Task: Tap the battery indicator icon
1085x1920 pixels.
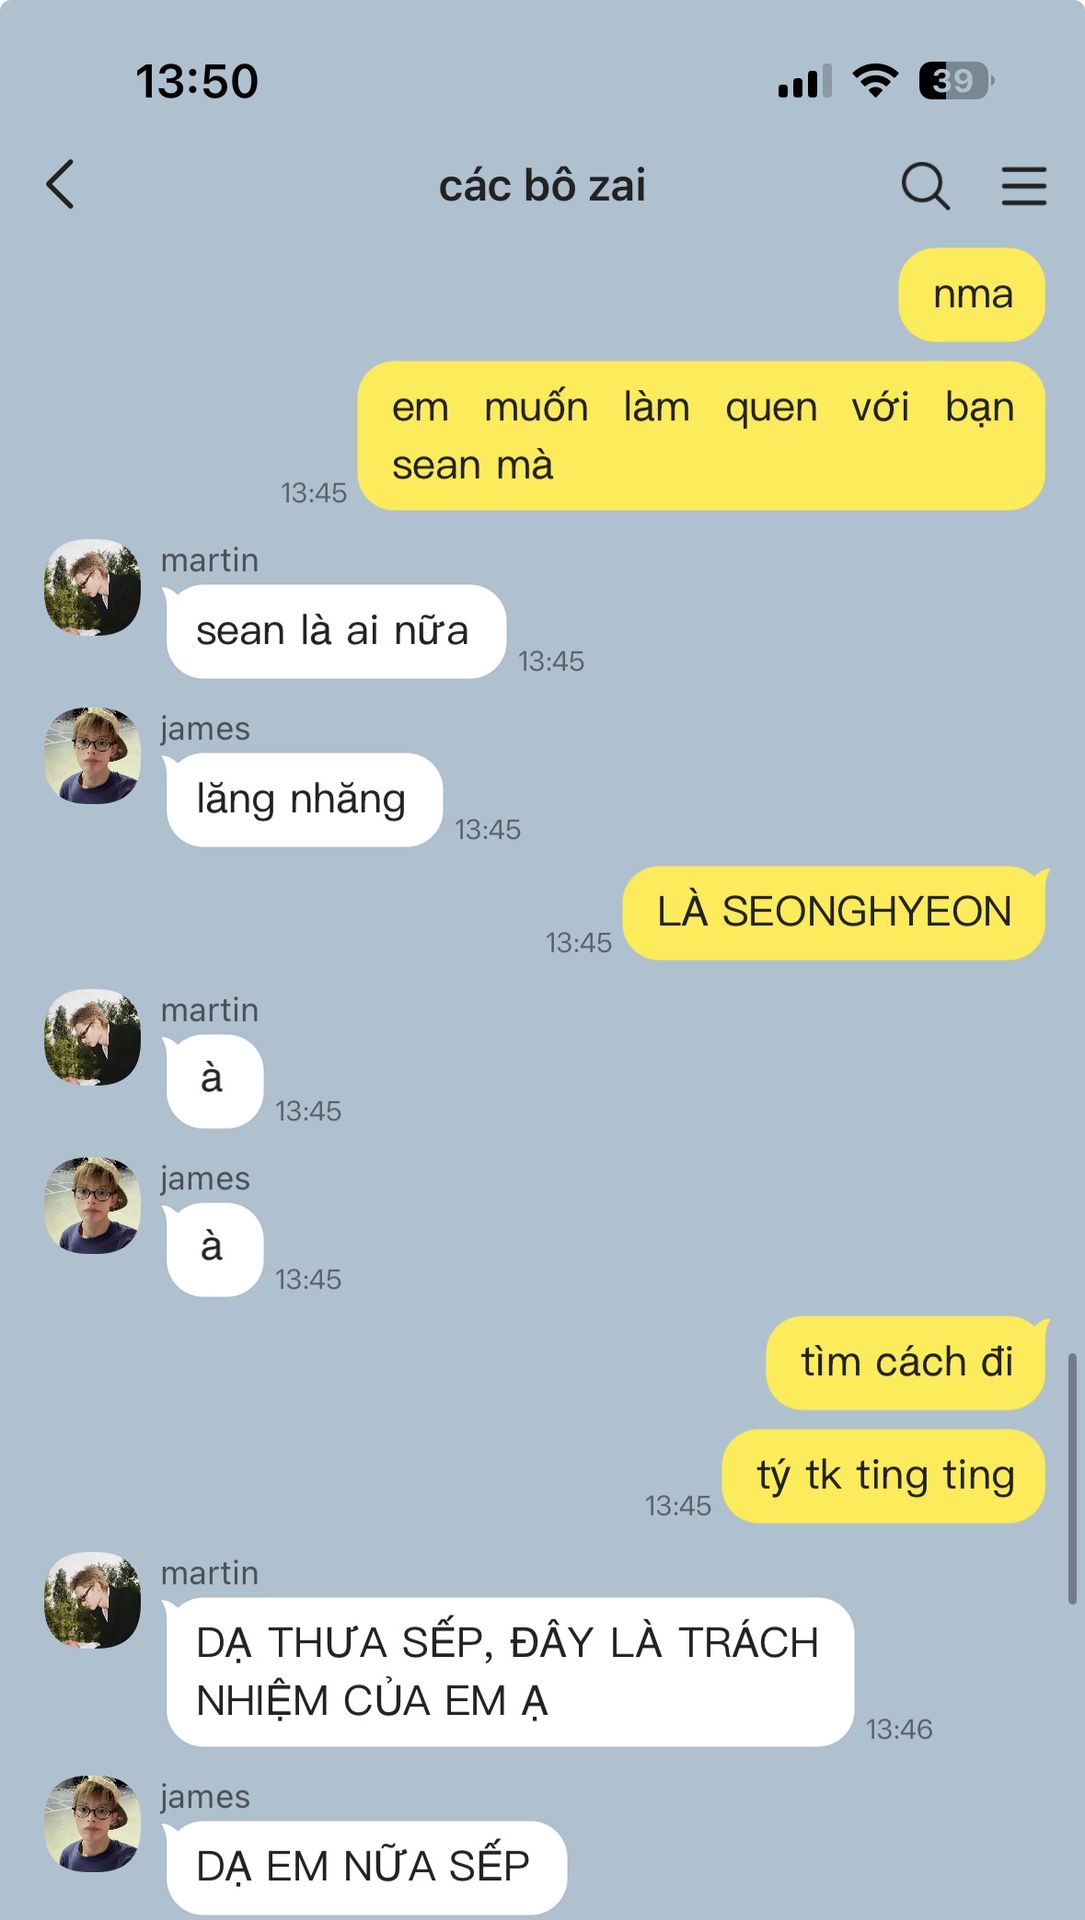Action: point(956,80)
